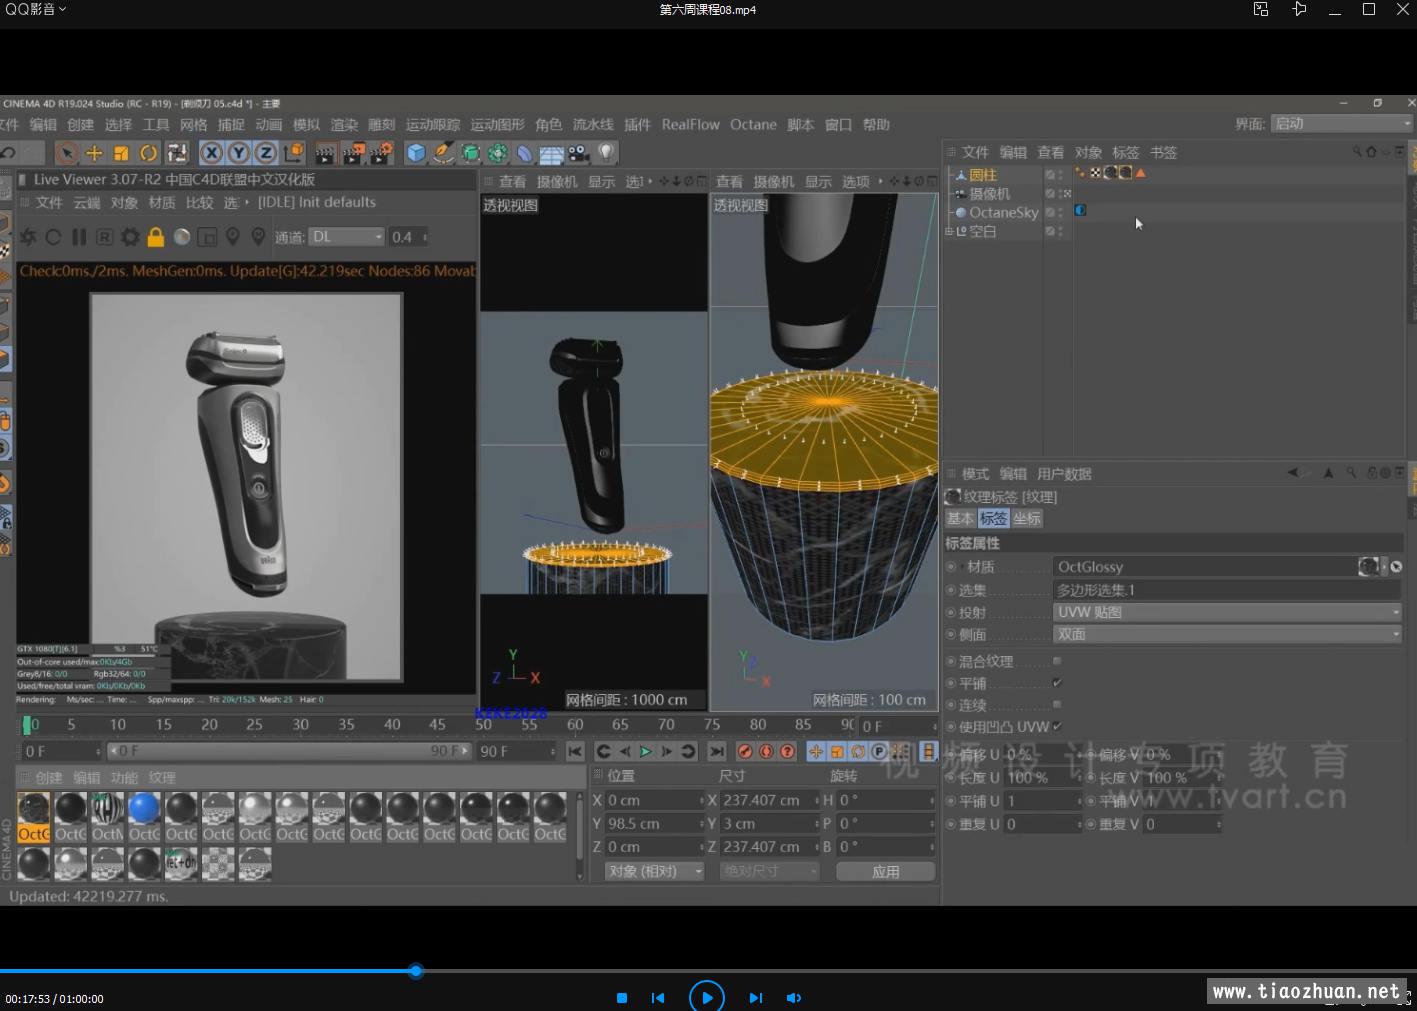Viewport: 1417px width, 1011px height.
Task: Open the 材质 menu in Live Viewer
Action: [x=162, y=202]
